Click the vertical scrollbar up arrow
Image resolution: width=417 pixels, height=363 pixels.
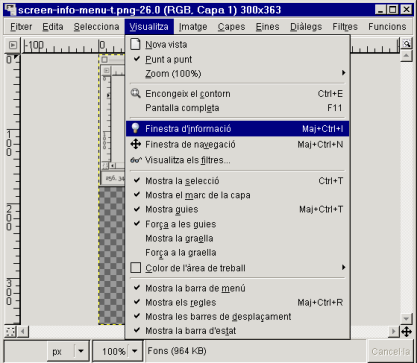[406, 55]
